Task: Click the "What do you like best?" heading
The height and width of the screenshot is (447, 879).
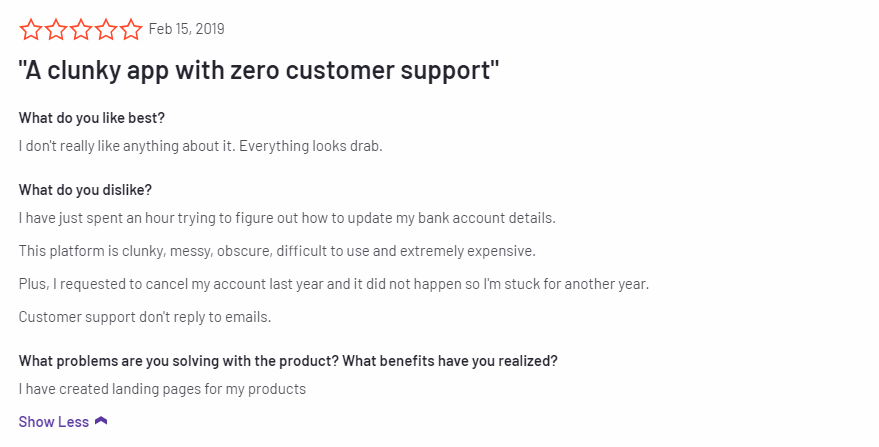Action: (92, 118)
